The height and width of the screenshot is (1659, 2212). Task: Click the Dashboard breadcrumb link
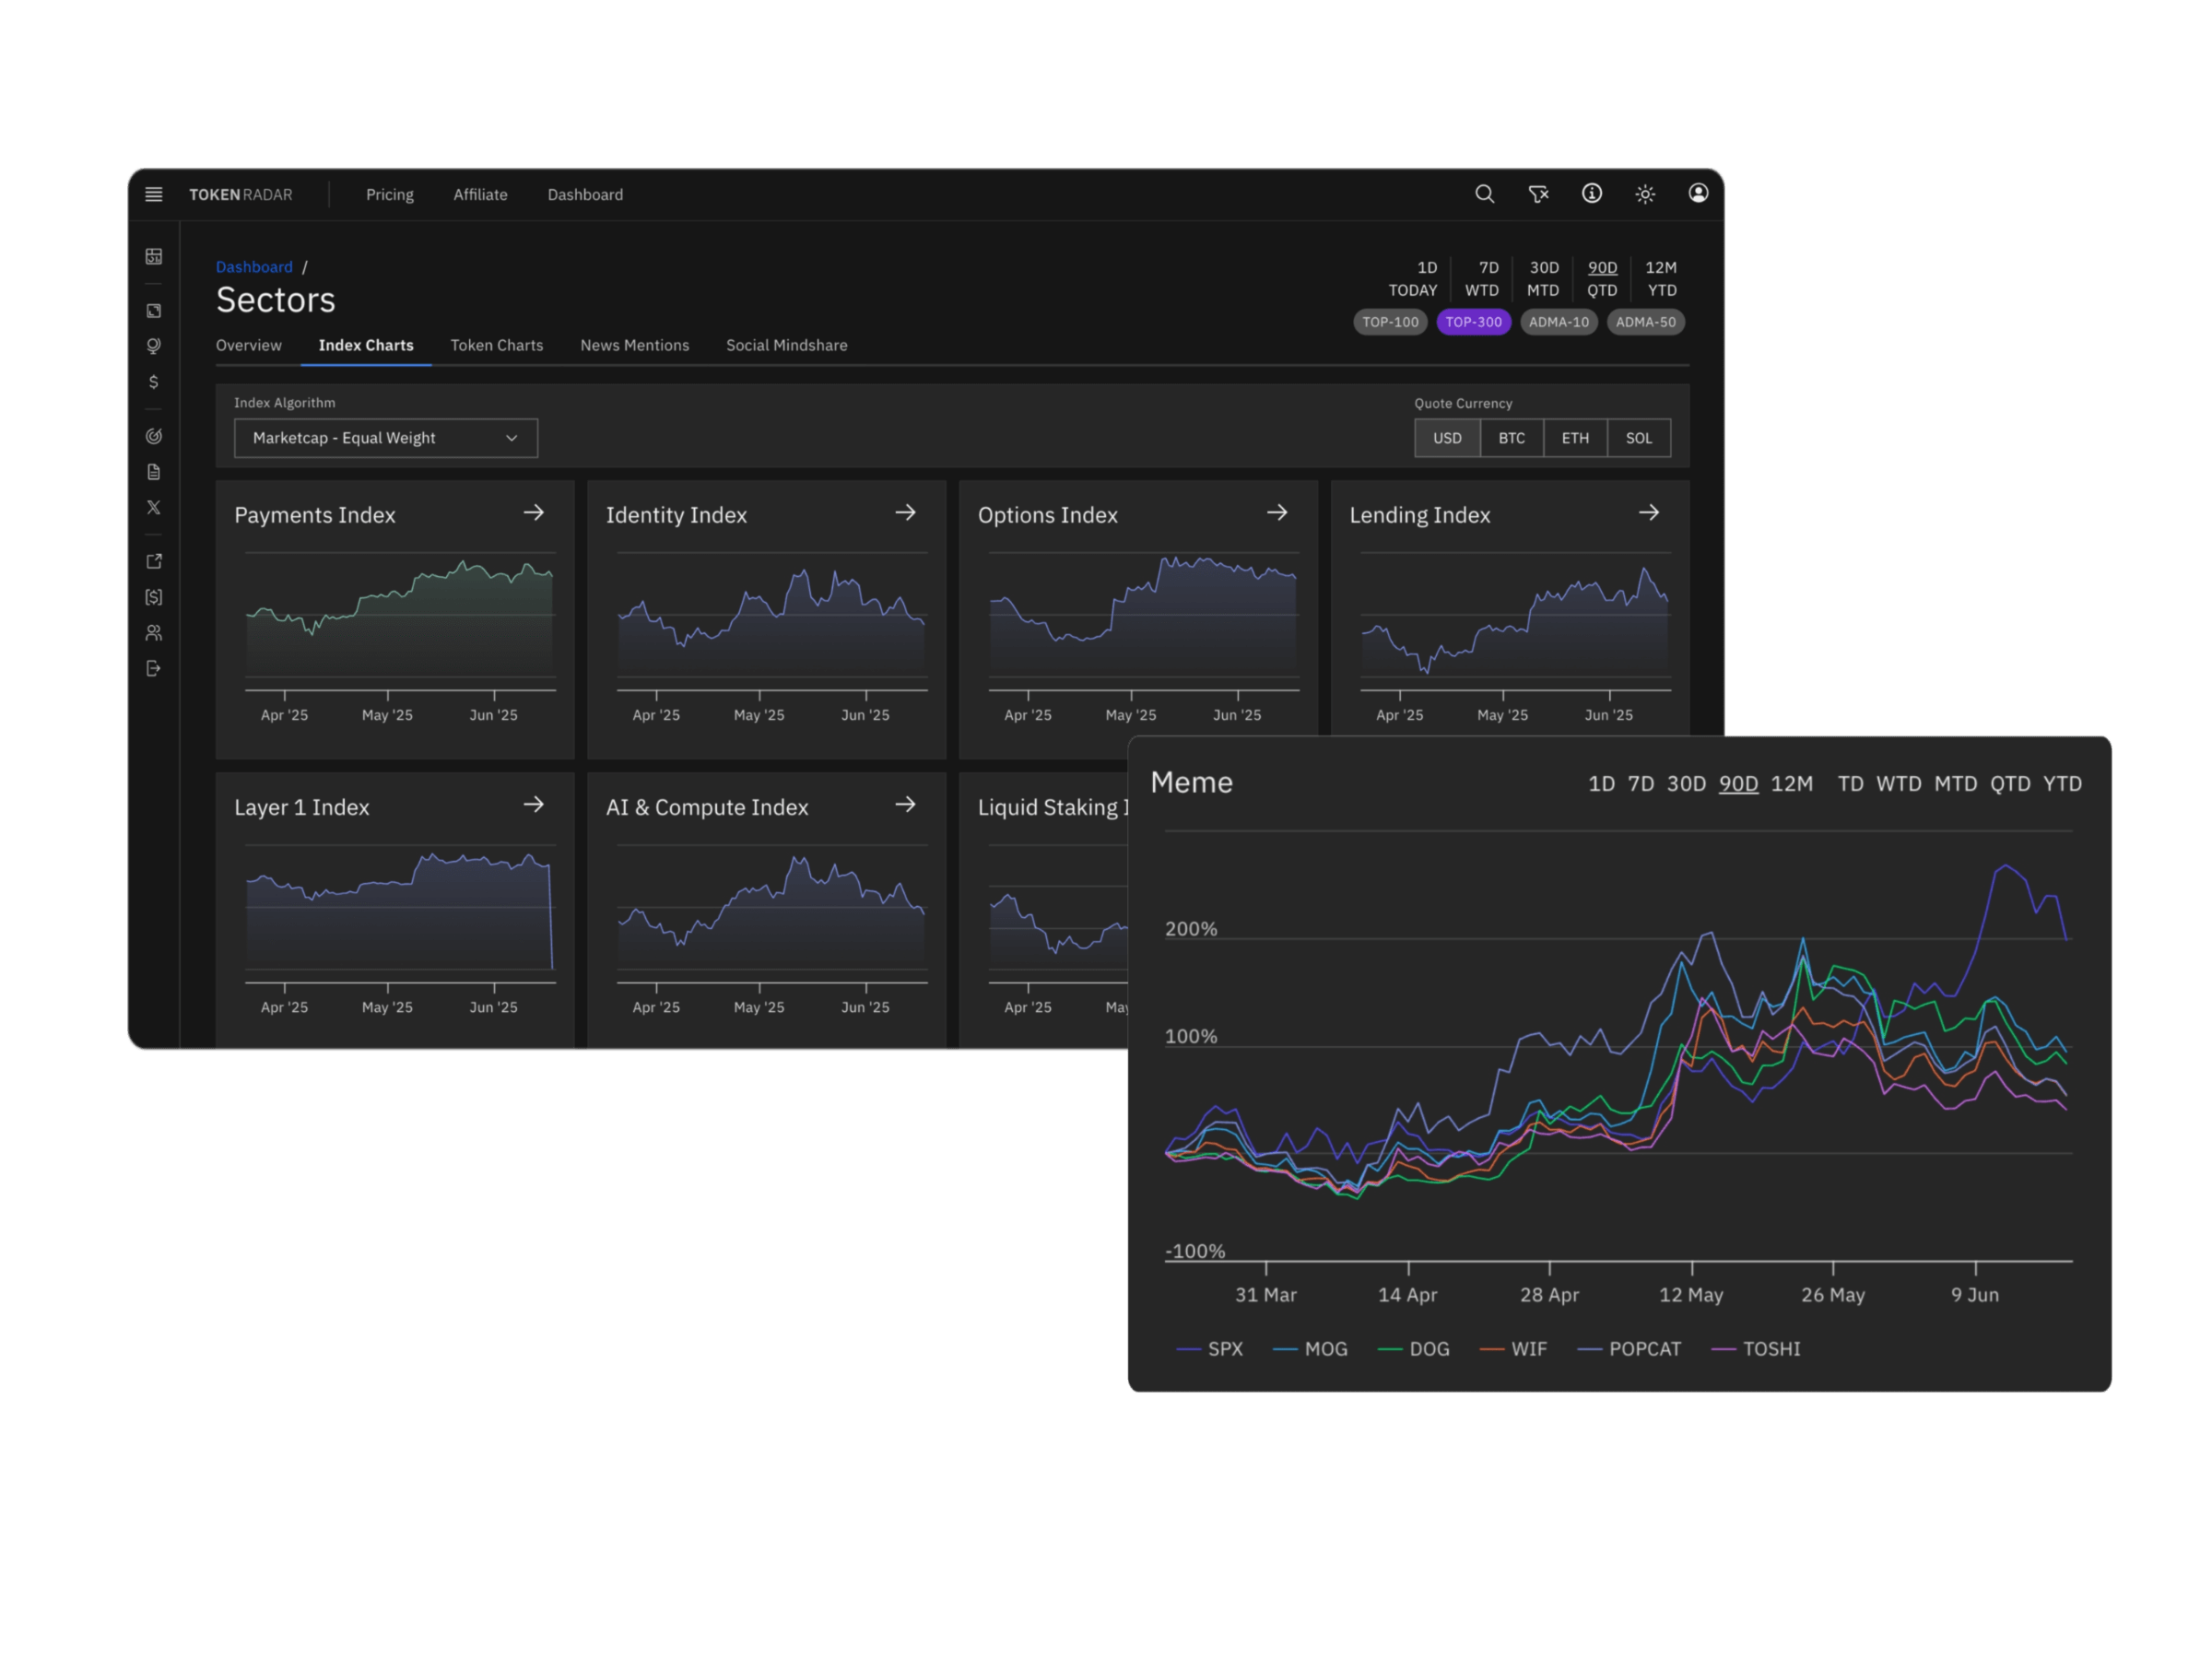click(x=254, y=266)
